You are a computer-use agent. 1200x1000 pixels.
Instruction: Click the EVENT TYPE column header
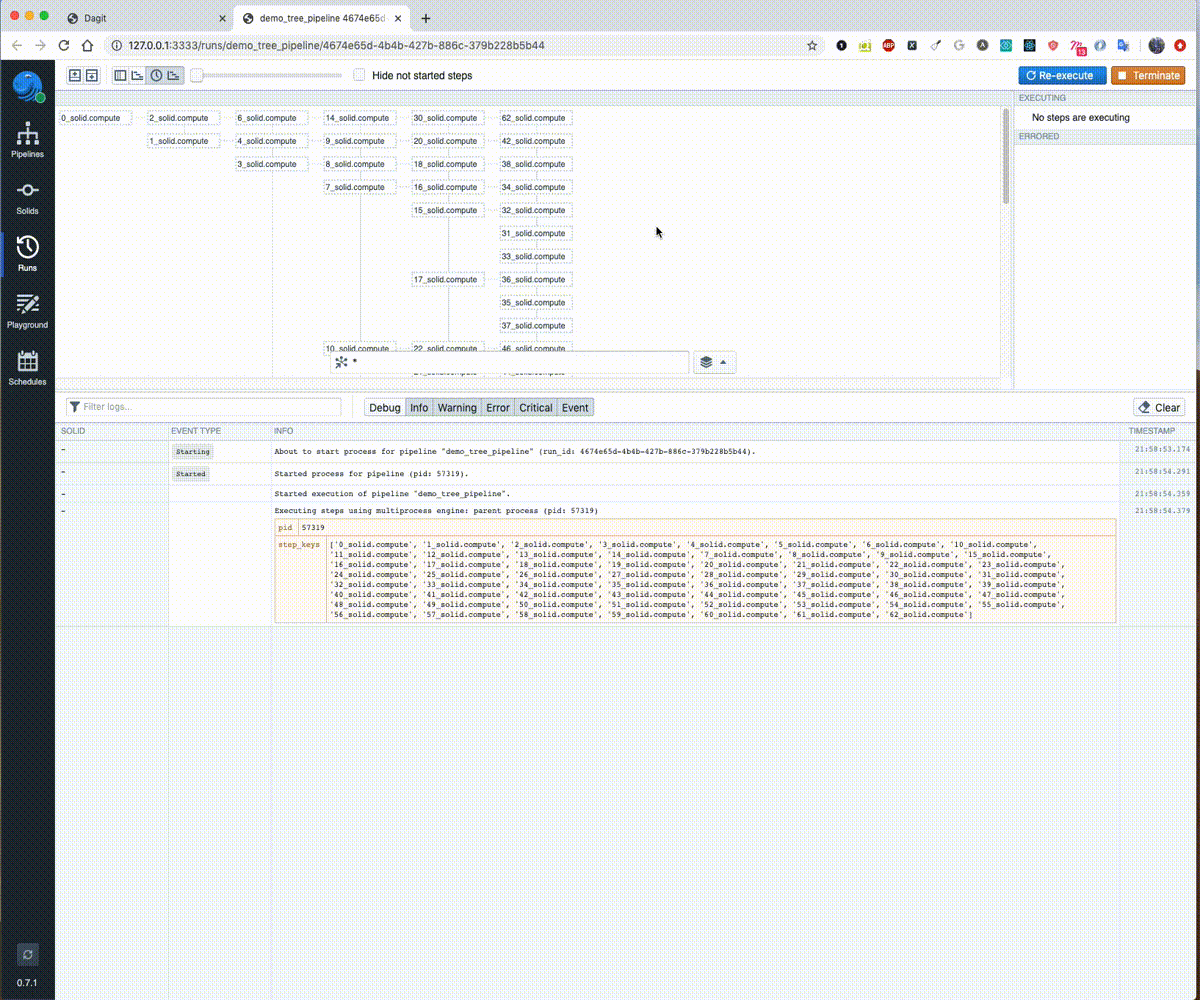coord(196,431)
